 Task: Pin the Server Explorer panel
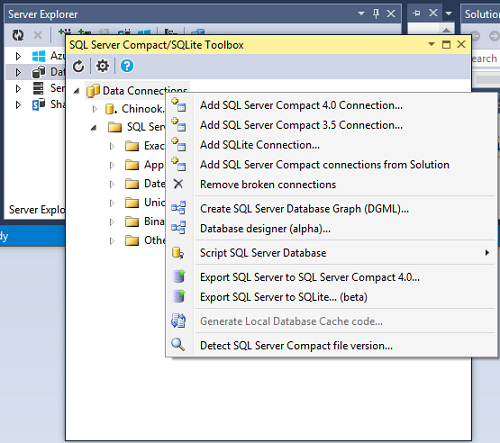[x=376, y=14]
